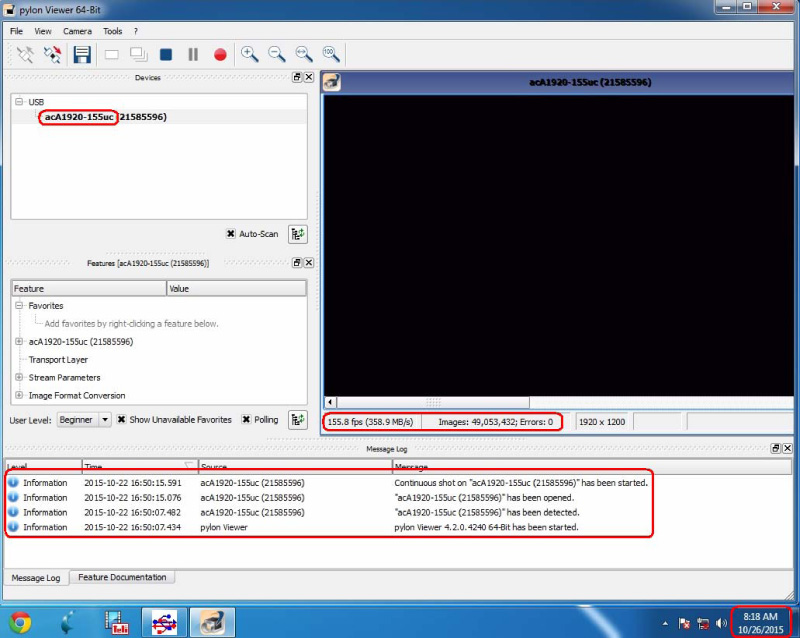Collapse the USB device tree node
Viewport: 800px width, 638px height.
click(x=19, y=102)
